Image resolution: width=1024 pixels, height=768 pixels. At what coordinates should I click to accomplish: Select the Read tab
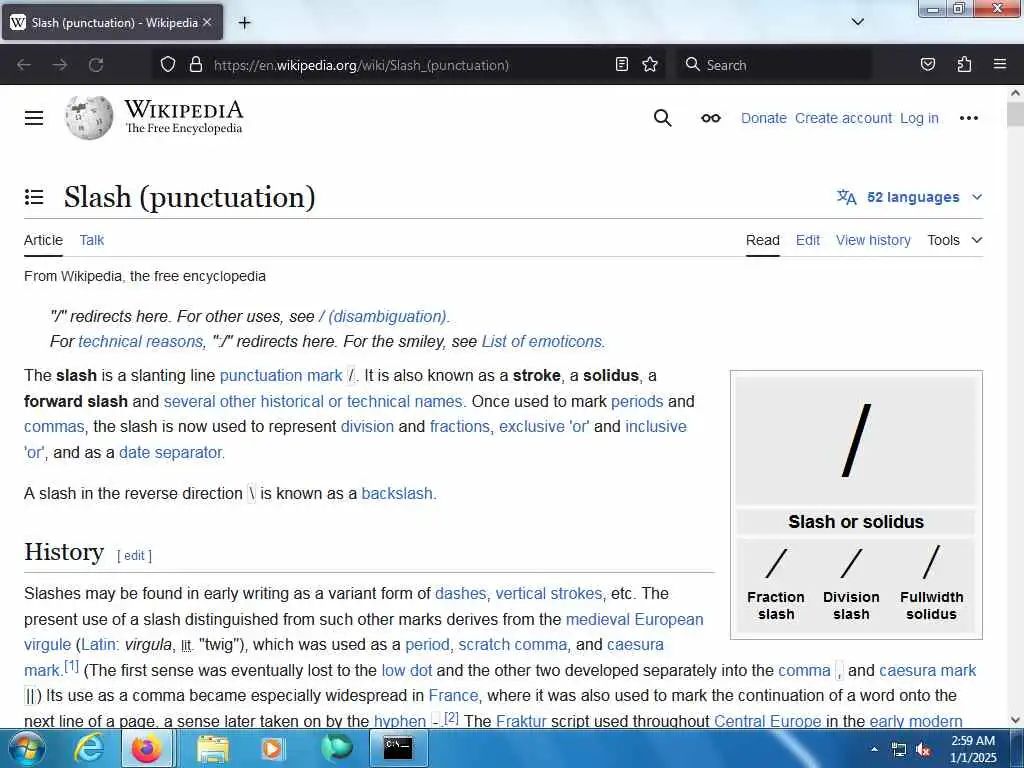click(763, 240)
